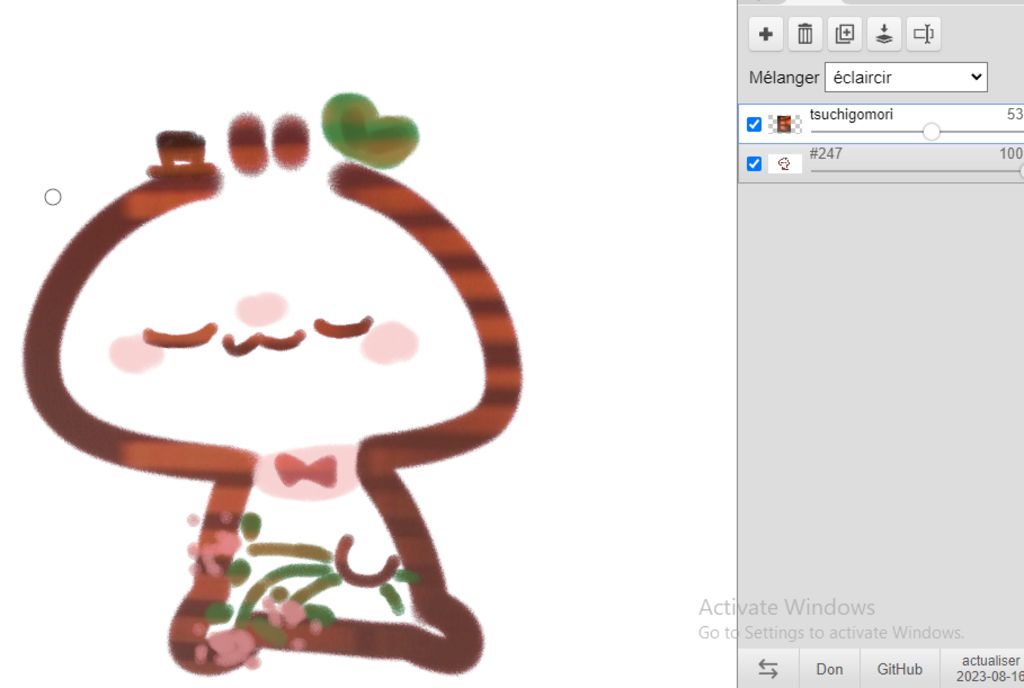Click the actualiser 2023-08-16 button
Viewport: 1024px width, 688px height.
983,668
